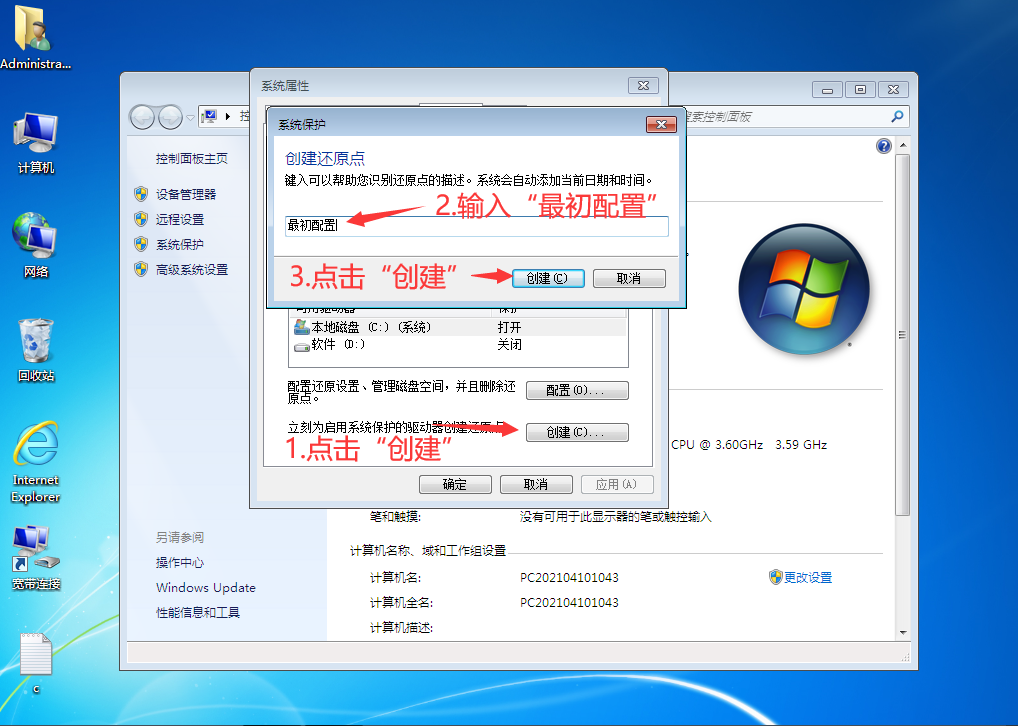The width and height of the screenshot is (1018, 726).
Task: Click computer name PC202104101043 beside 计算机名
Action: tap(569, 577)
